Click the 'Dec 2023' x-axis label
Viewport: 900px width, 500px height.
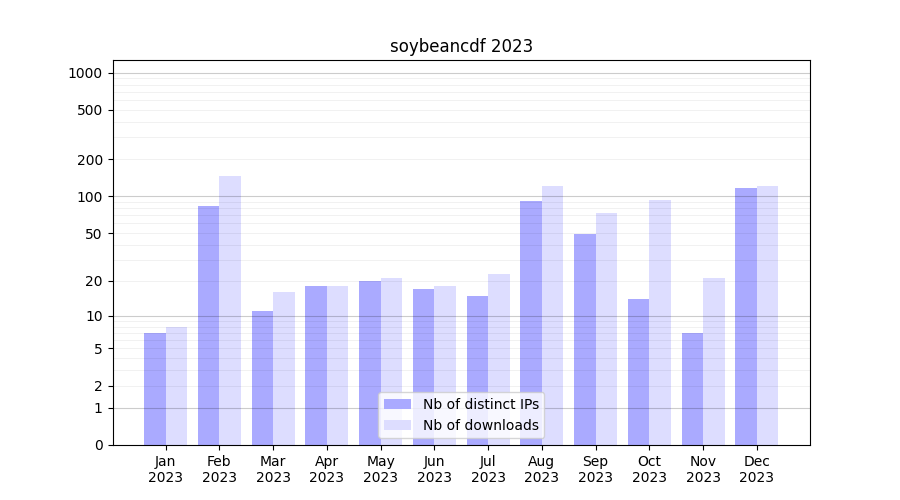[757, 469]
